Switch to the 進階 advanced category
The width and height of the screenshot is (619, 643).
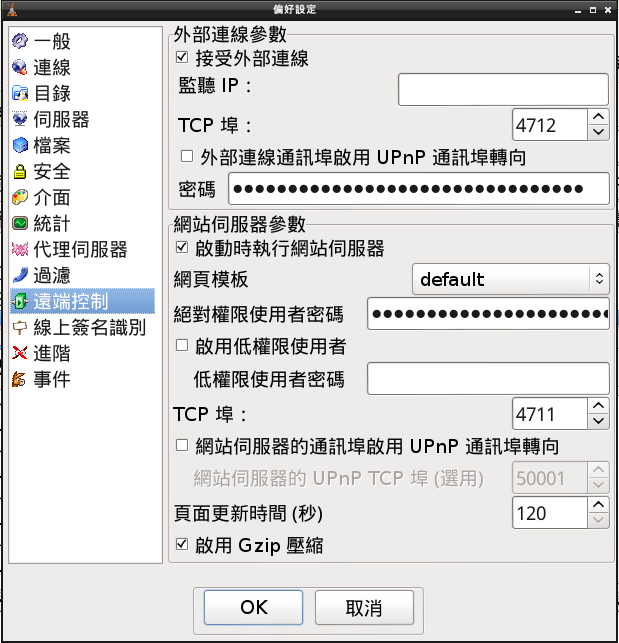coord(52,353)
